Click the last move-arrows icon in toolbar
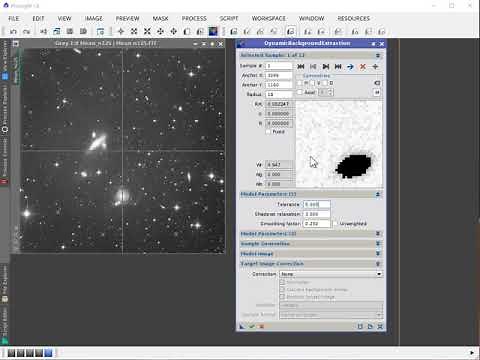This screenshot has height=360, width=480. 173,31
